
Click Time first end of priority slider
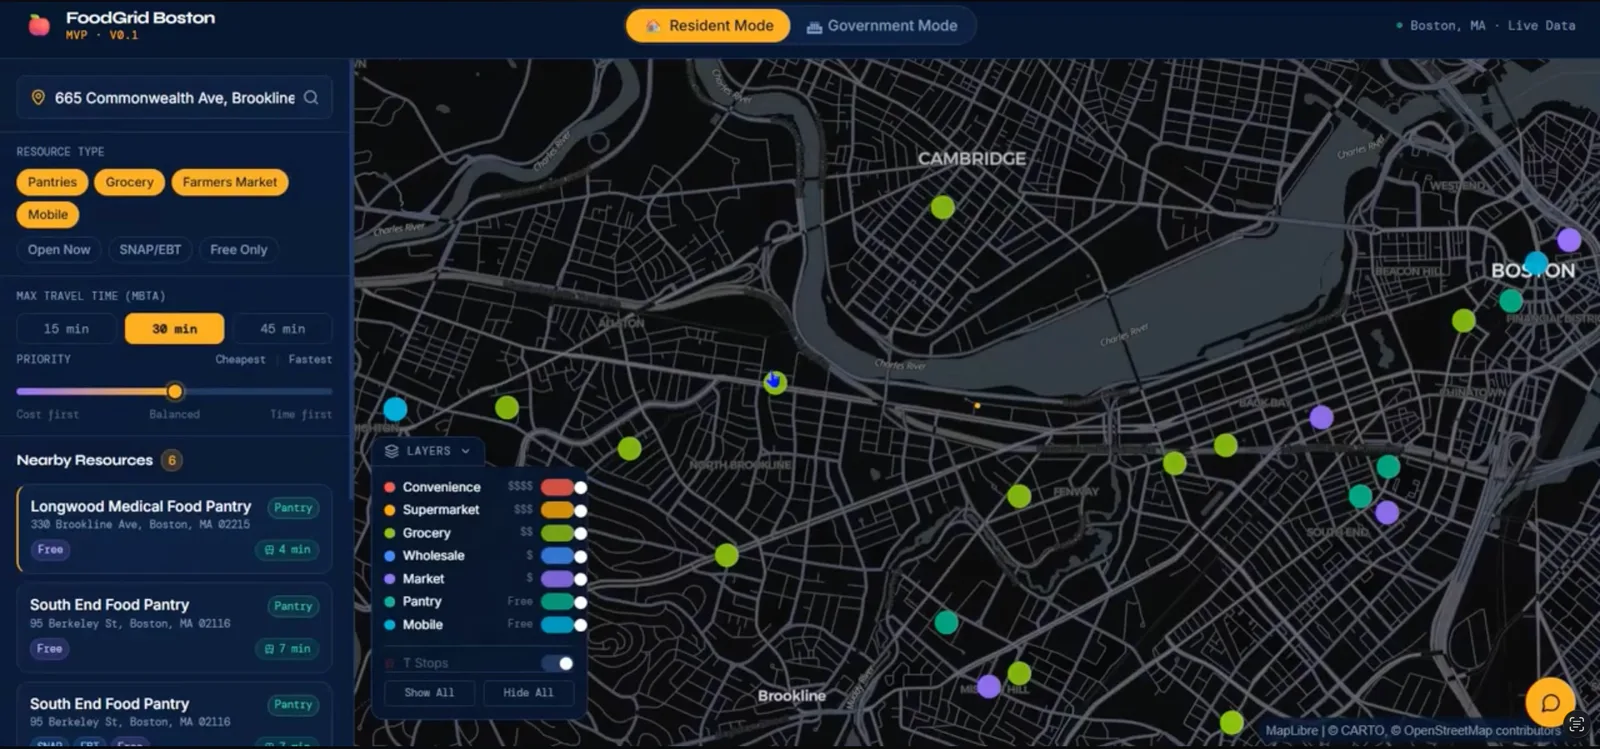tap(301, 414)
